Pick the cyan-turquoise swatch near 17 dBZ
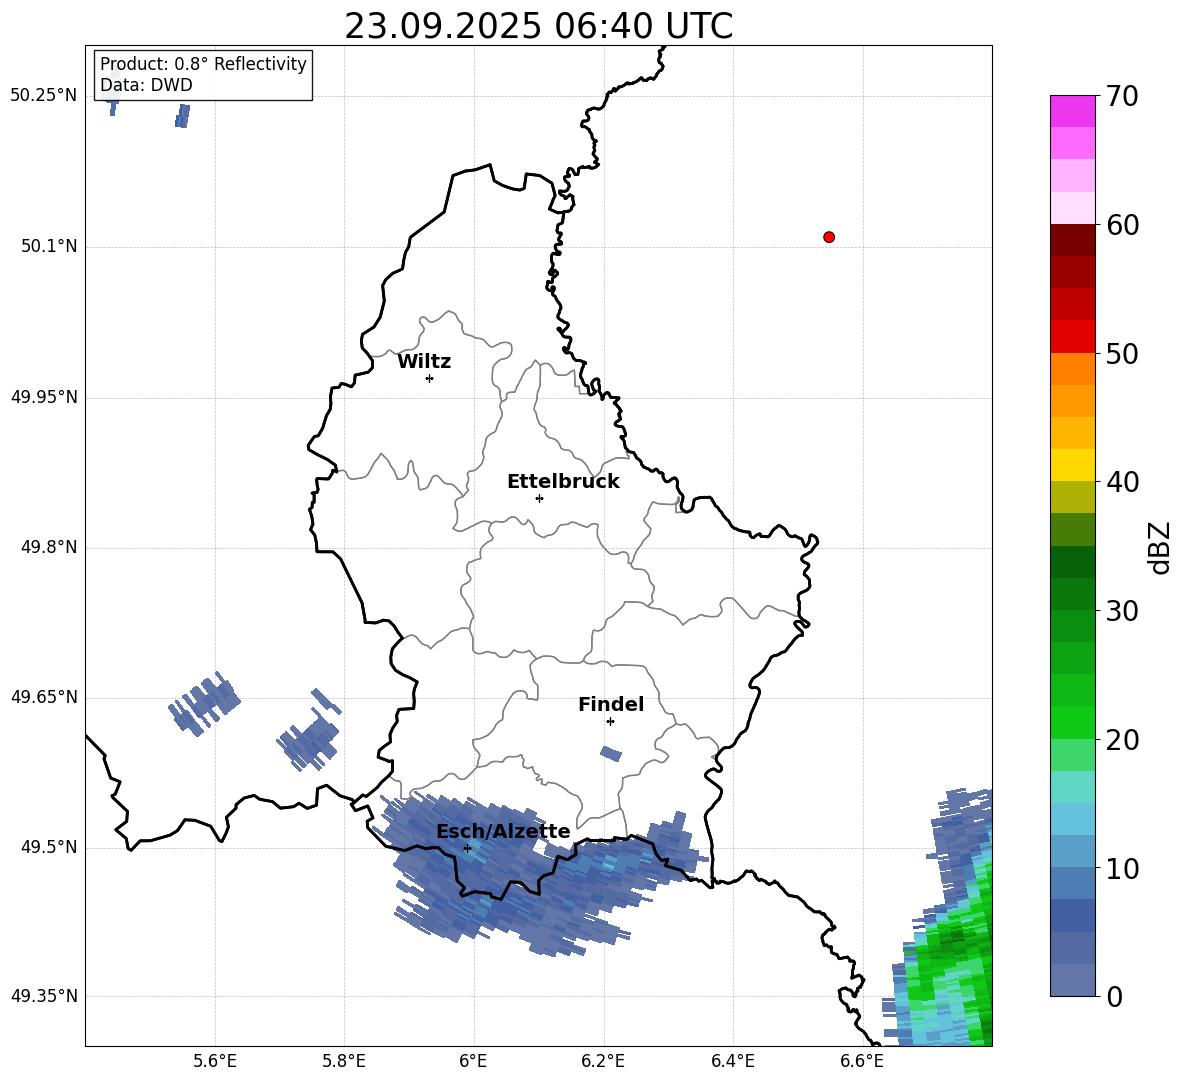Screen dimensions: 1184x1081 pos(1072,787)
